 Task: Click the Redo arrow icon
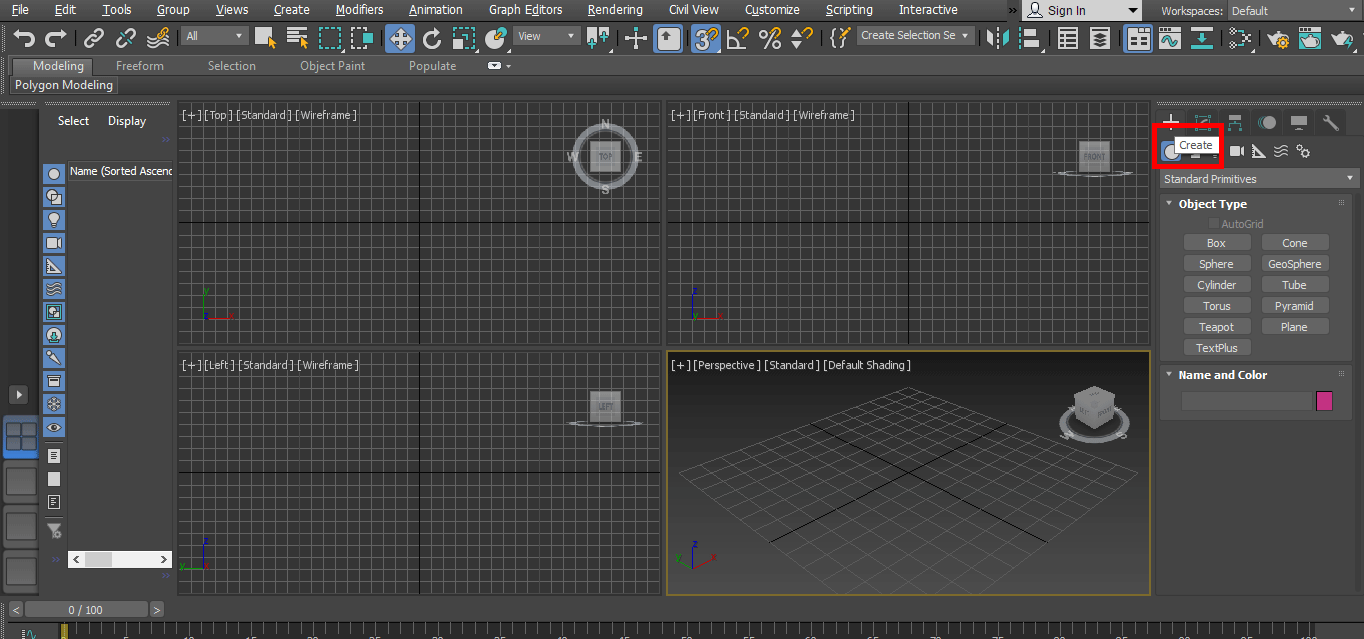coord(56,39)
